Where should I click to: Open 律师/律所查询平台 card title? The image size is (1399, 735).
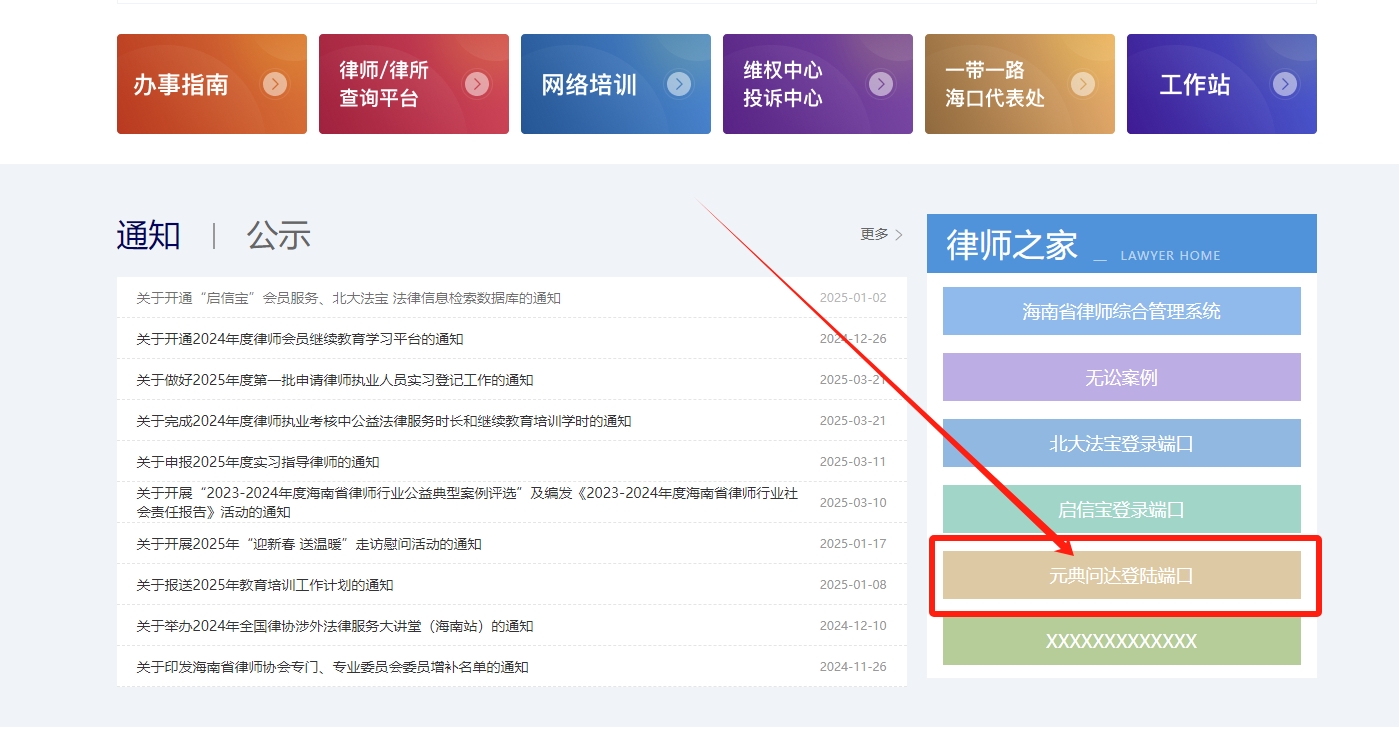pos(384,84)
